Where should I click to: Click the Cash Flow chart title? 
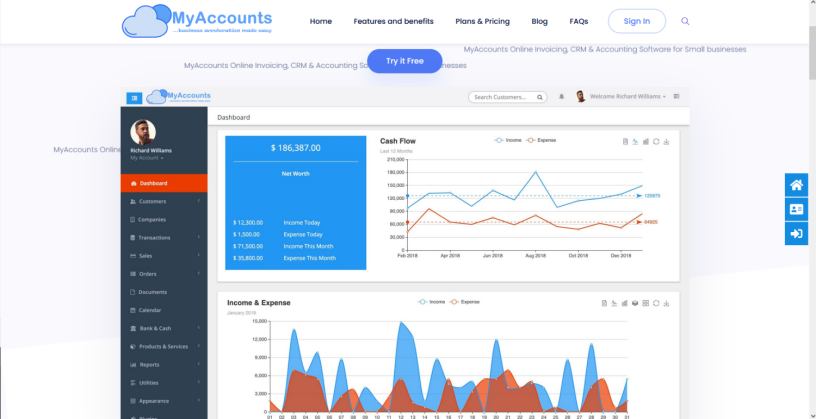click(398, 141)
